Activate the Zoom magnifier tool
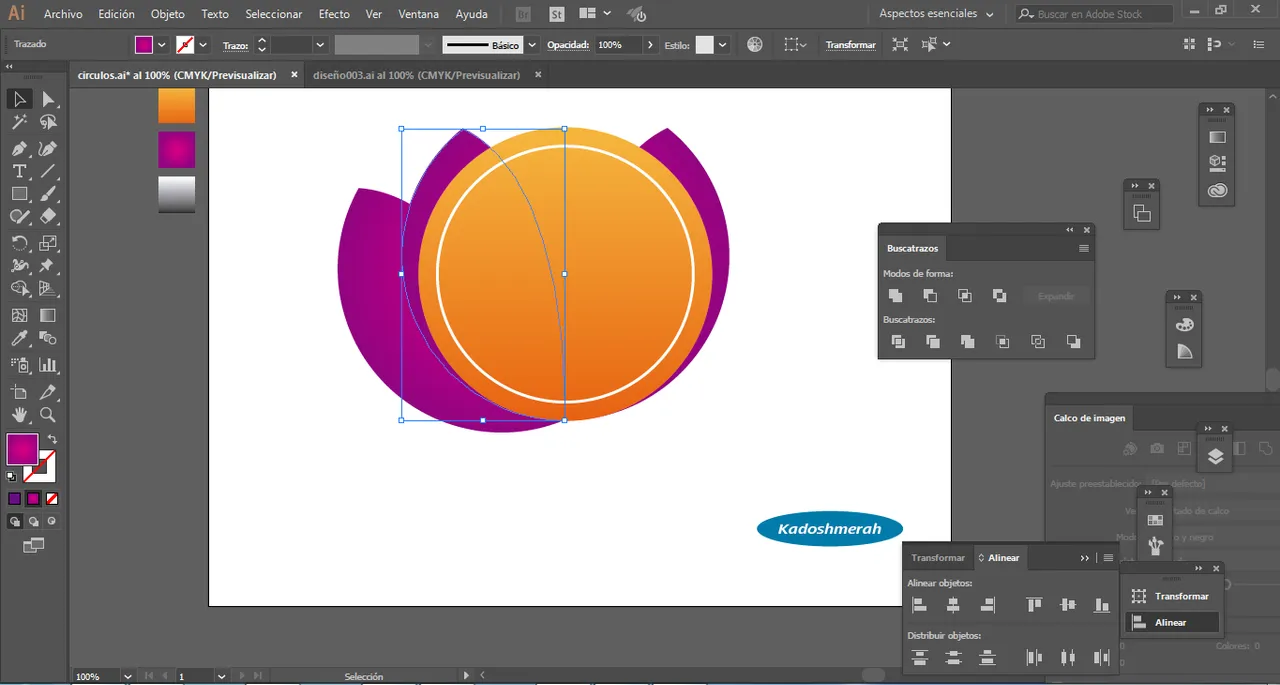Viewport: 1280px width, 685px height. (47, 414)
